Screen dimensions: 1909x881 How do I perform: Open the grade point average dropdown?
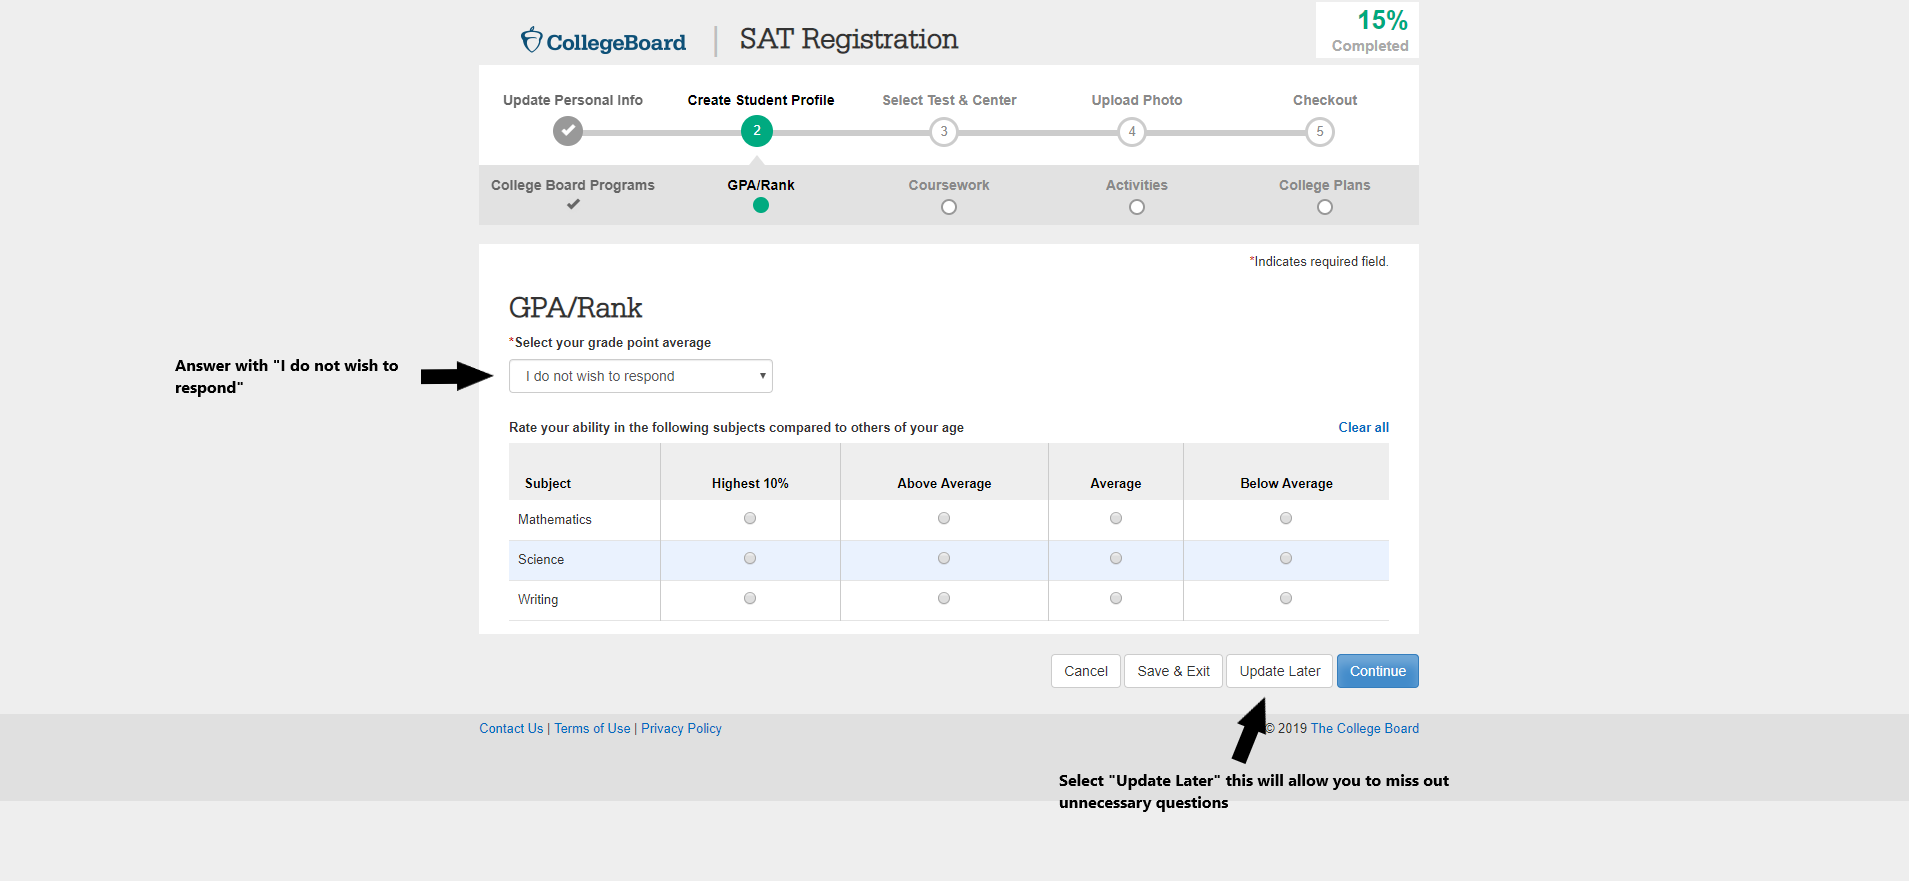(640, 376)
